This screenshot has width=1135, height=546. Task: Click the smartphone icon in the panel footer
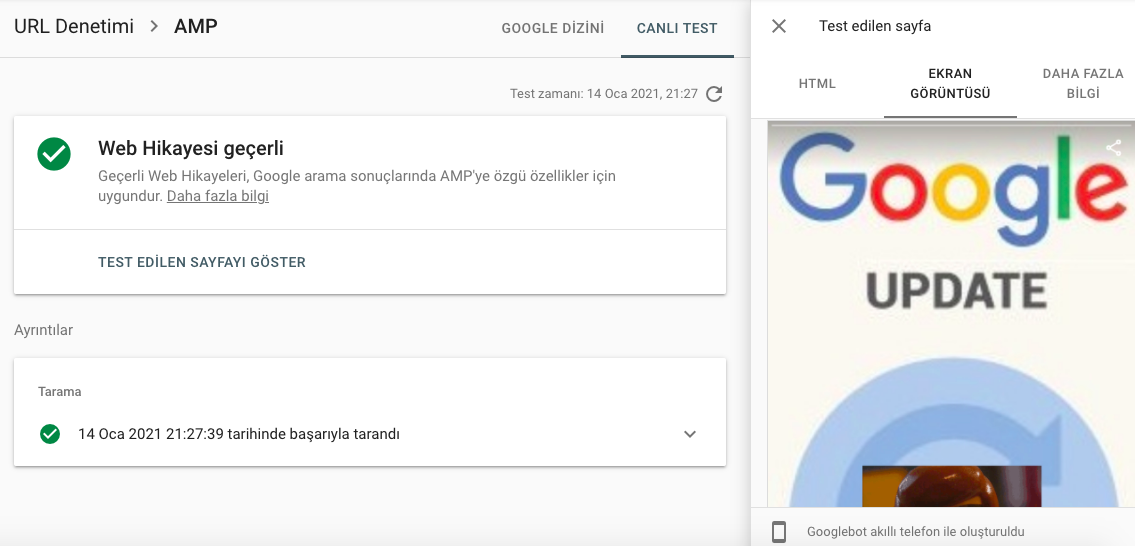[x=779, y=532]
